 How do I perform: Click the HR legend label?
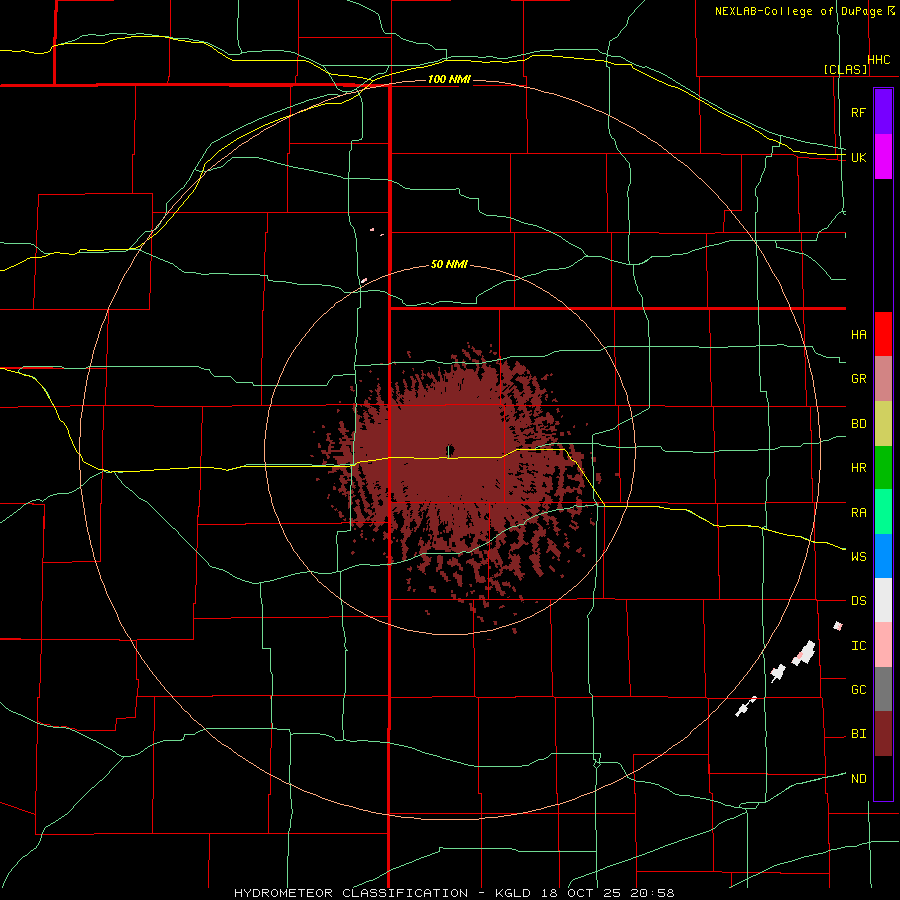[x=858, y=468]
